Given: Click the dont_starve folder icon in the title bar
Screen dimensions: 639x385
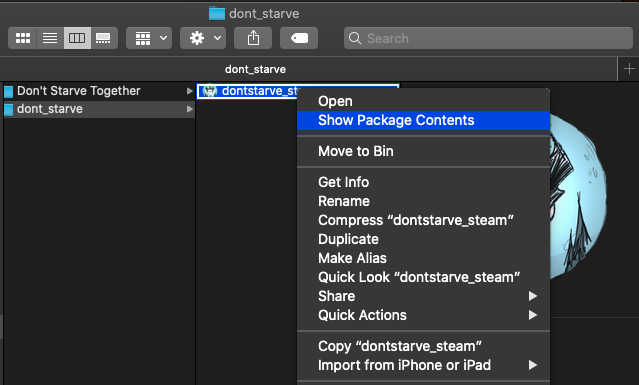Looking at the screenshot, I should pyautogui.click(x=217, y=13).
